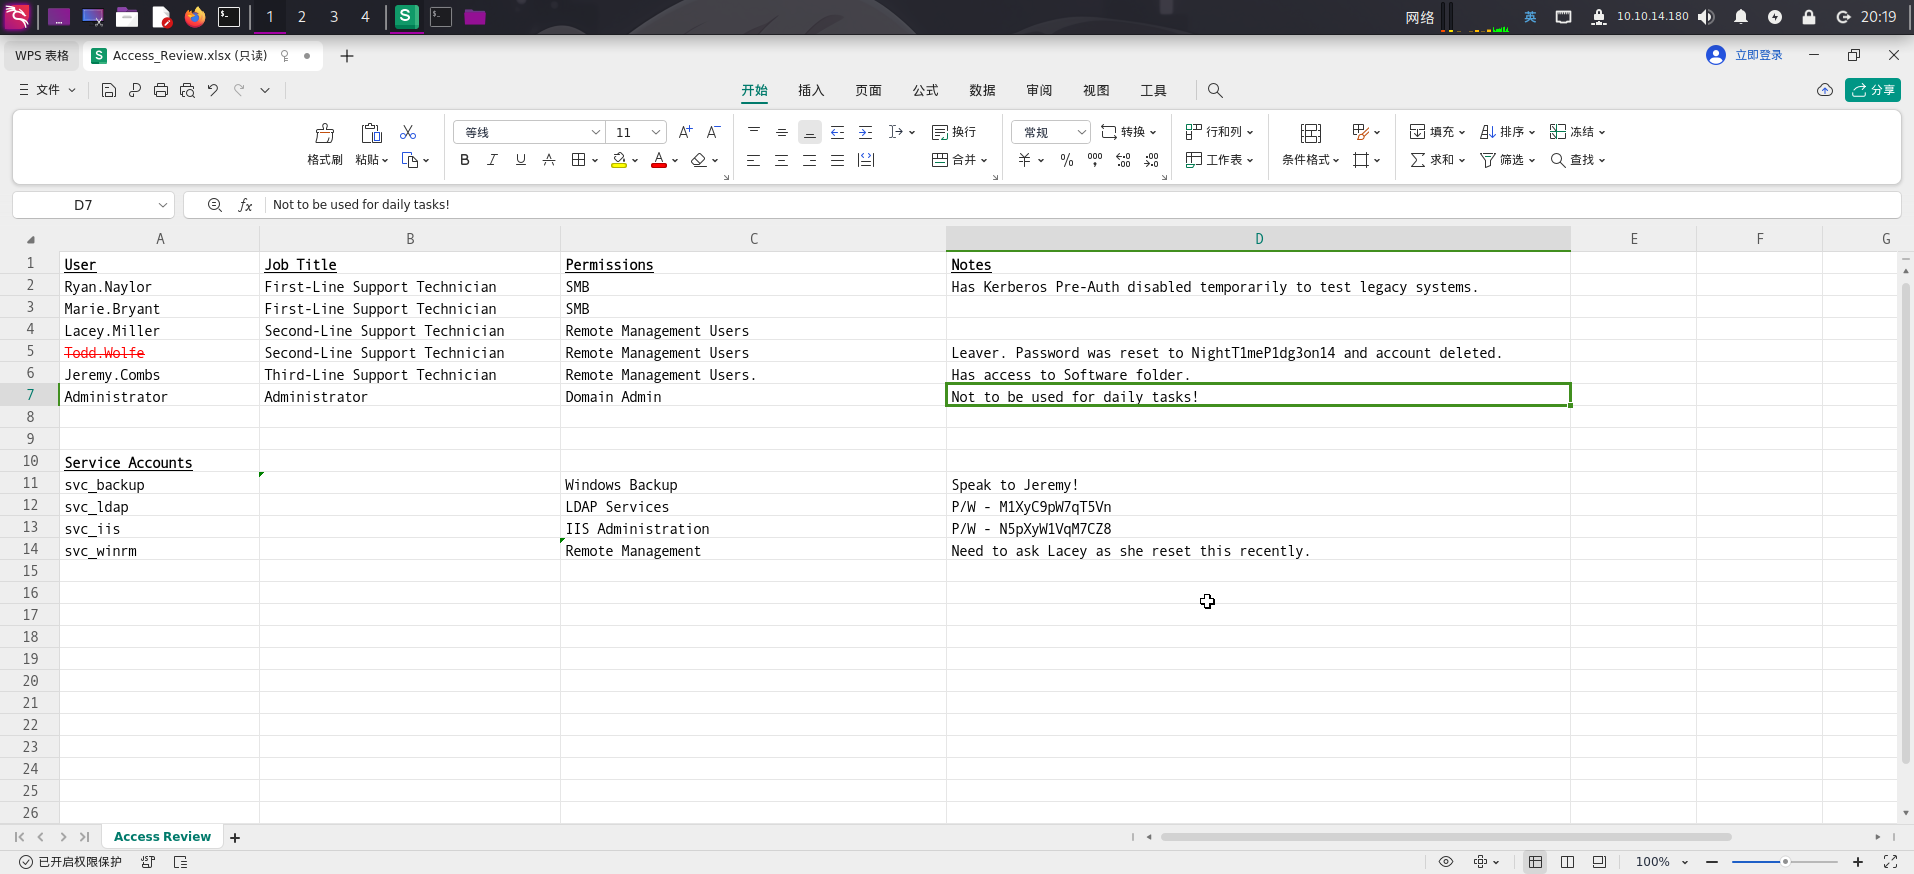Click the print preview icon

tap(187, 90)
